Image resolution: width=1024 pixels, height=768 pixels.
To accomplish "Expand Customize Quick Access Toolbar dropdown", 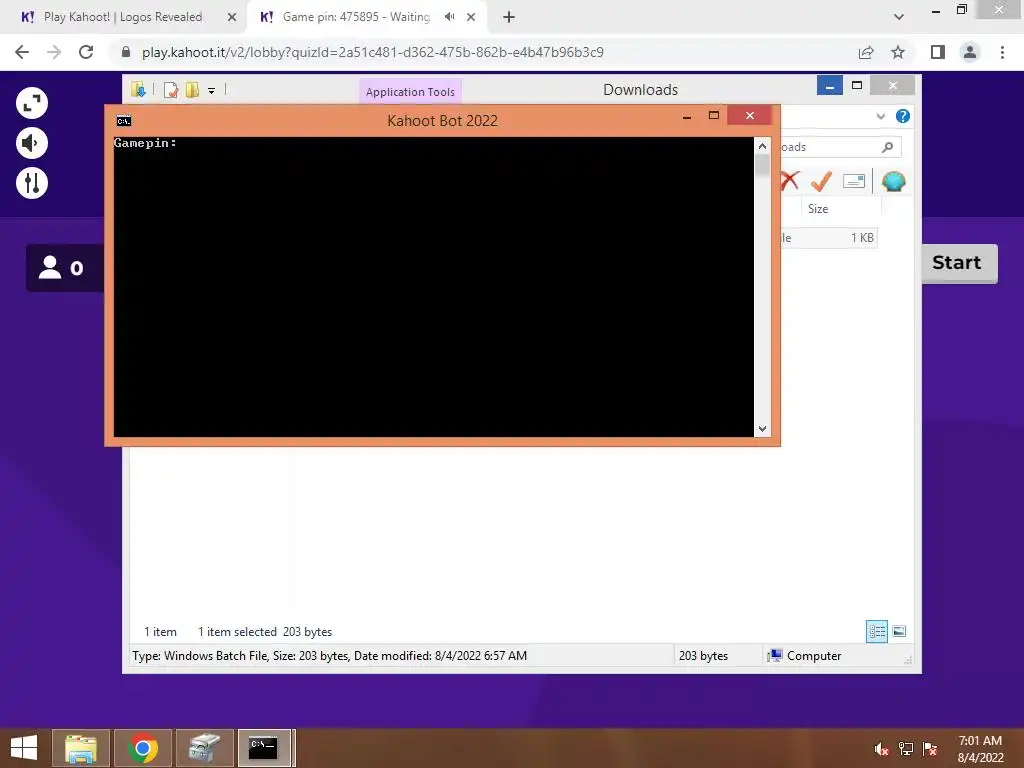I will 212,91.
